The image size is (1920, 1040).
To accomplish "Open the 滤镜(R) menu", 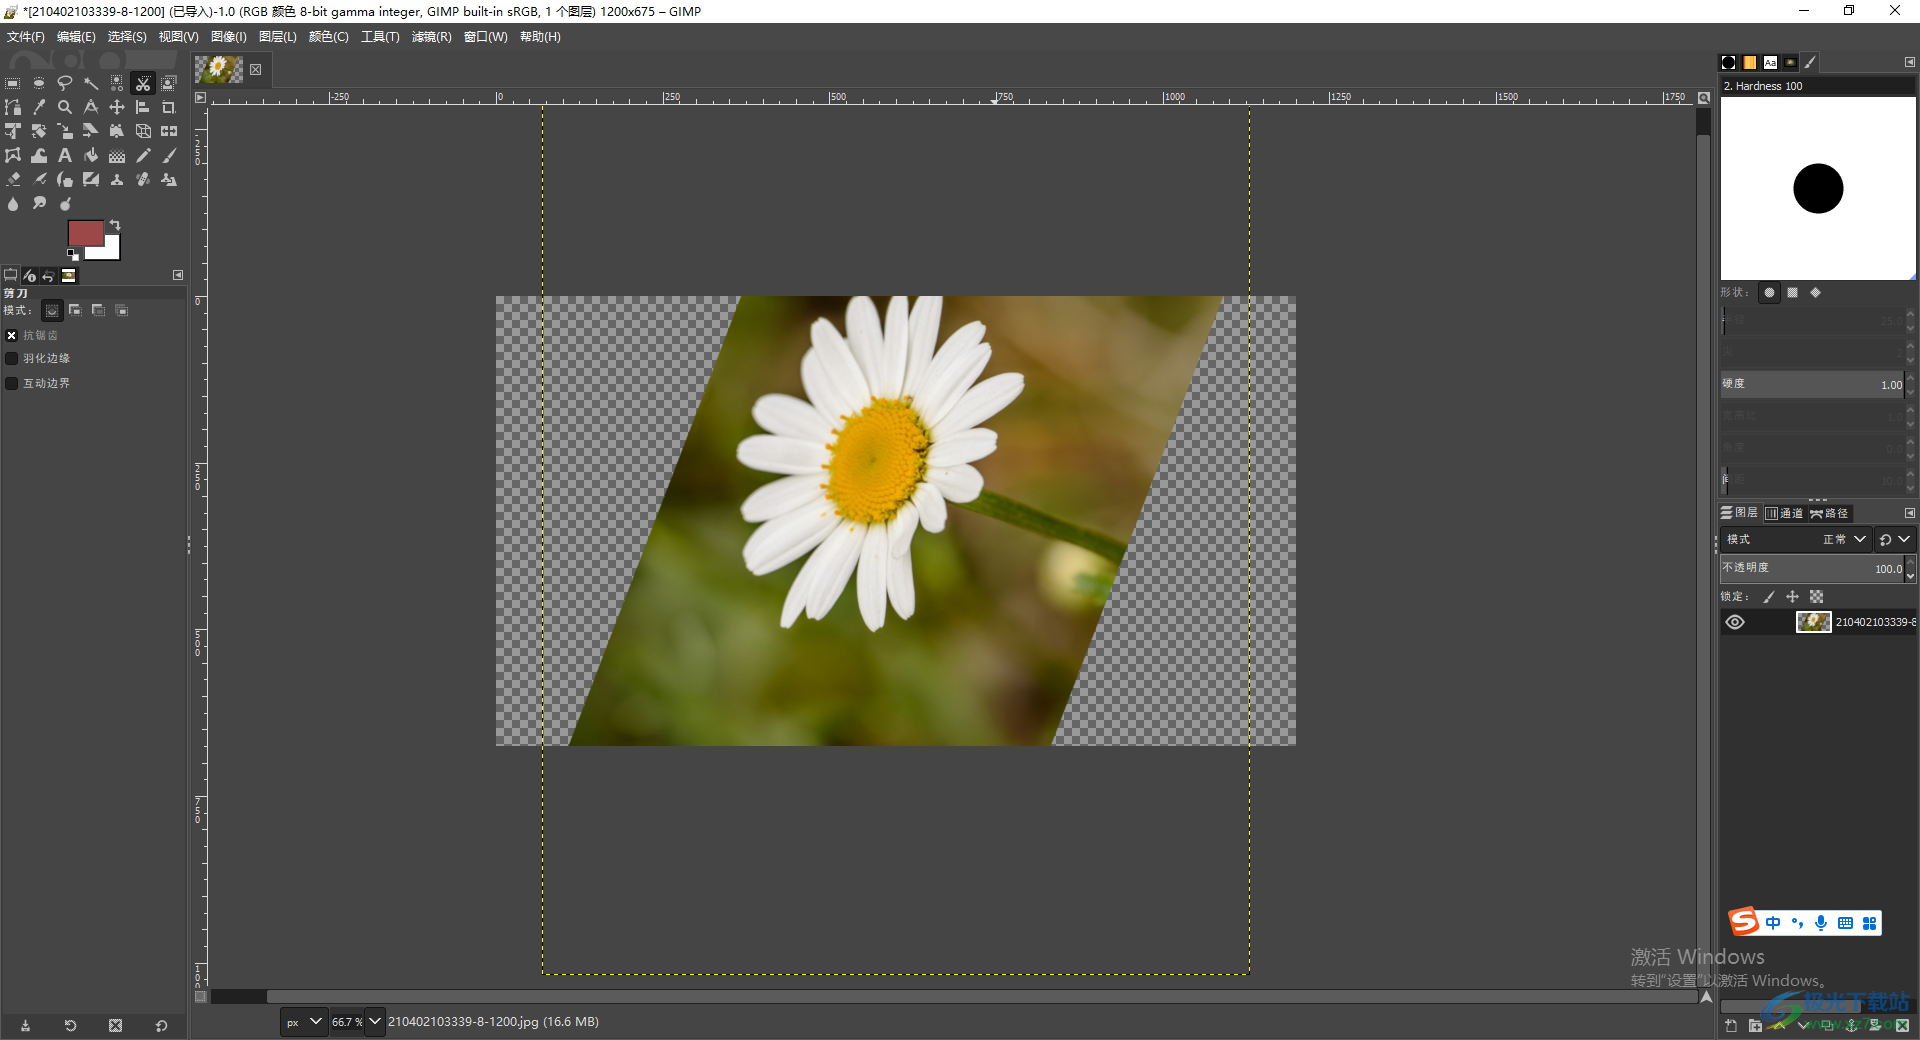I will click(431, 37).
